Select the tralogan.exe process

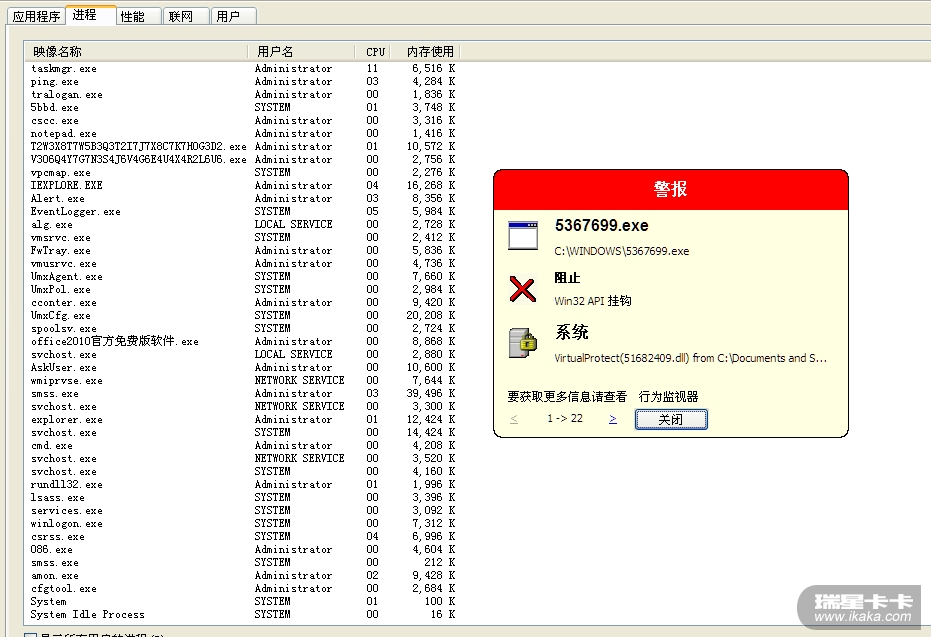click(x=242, y=94)
